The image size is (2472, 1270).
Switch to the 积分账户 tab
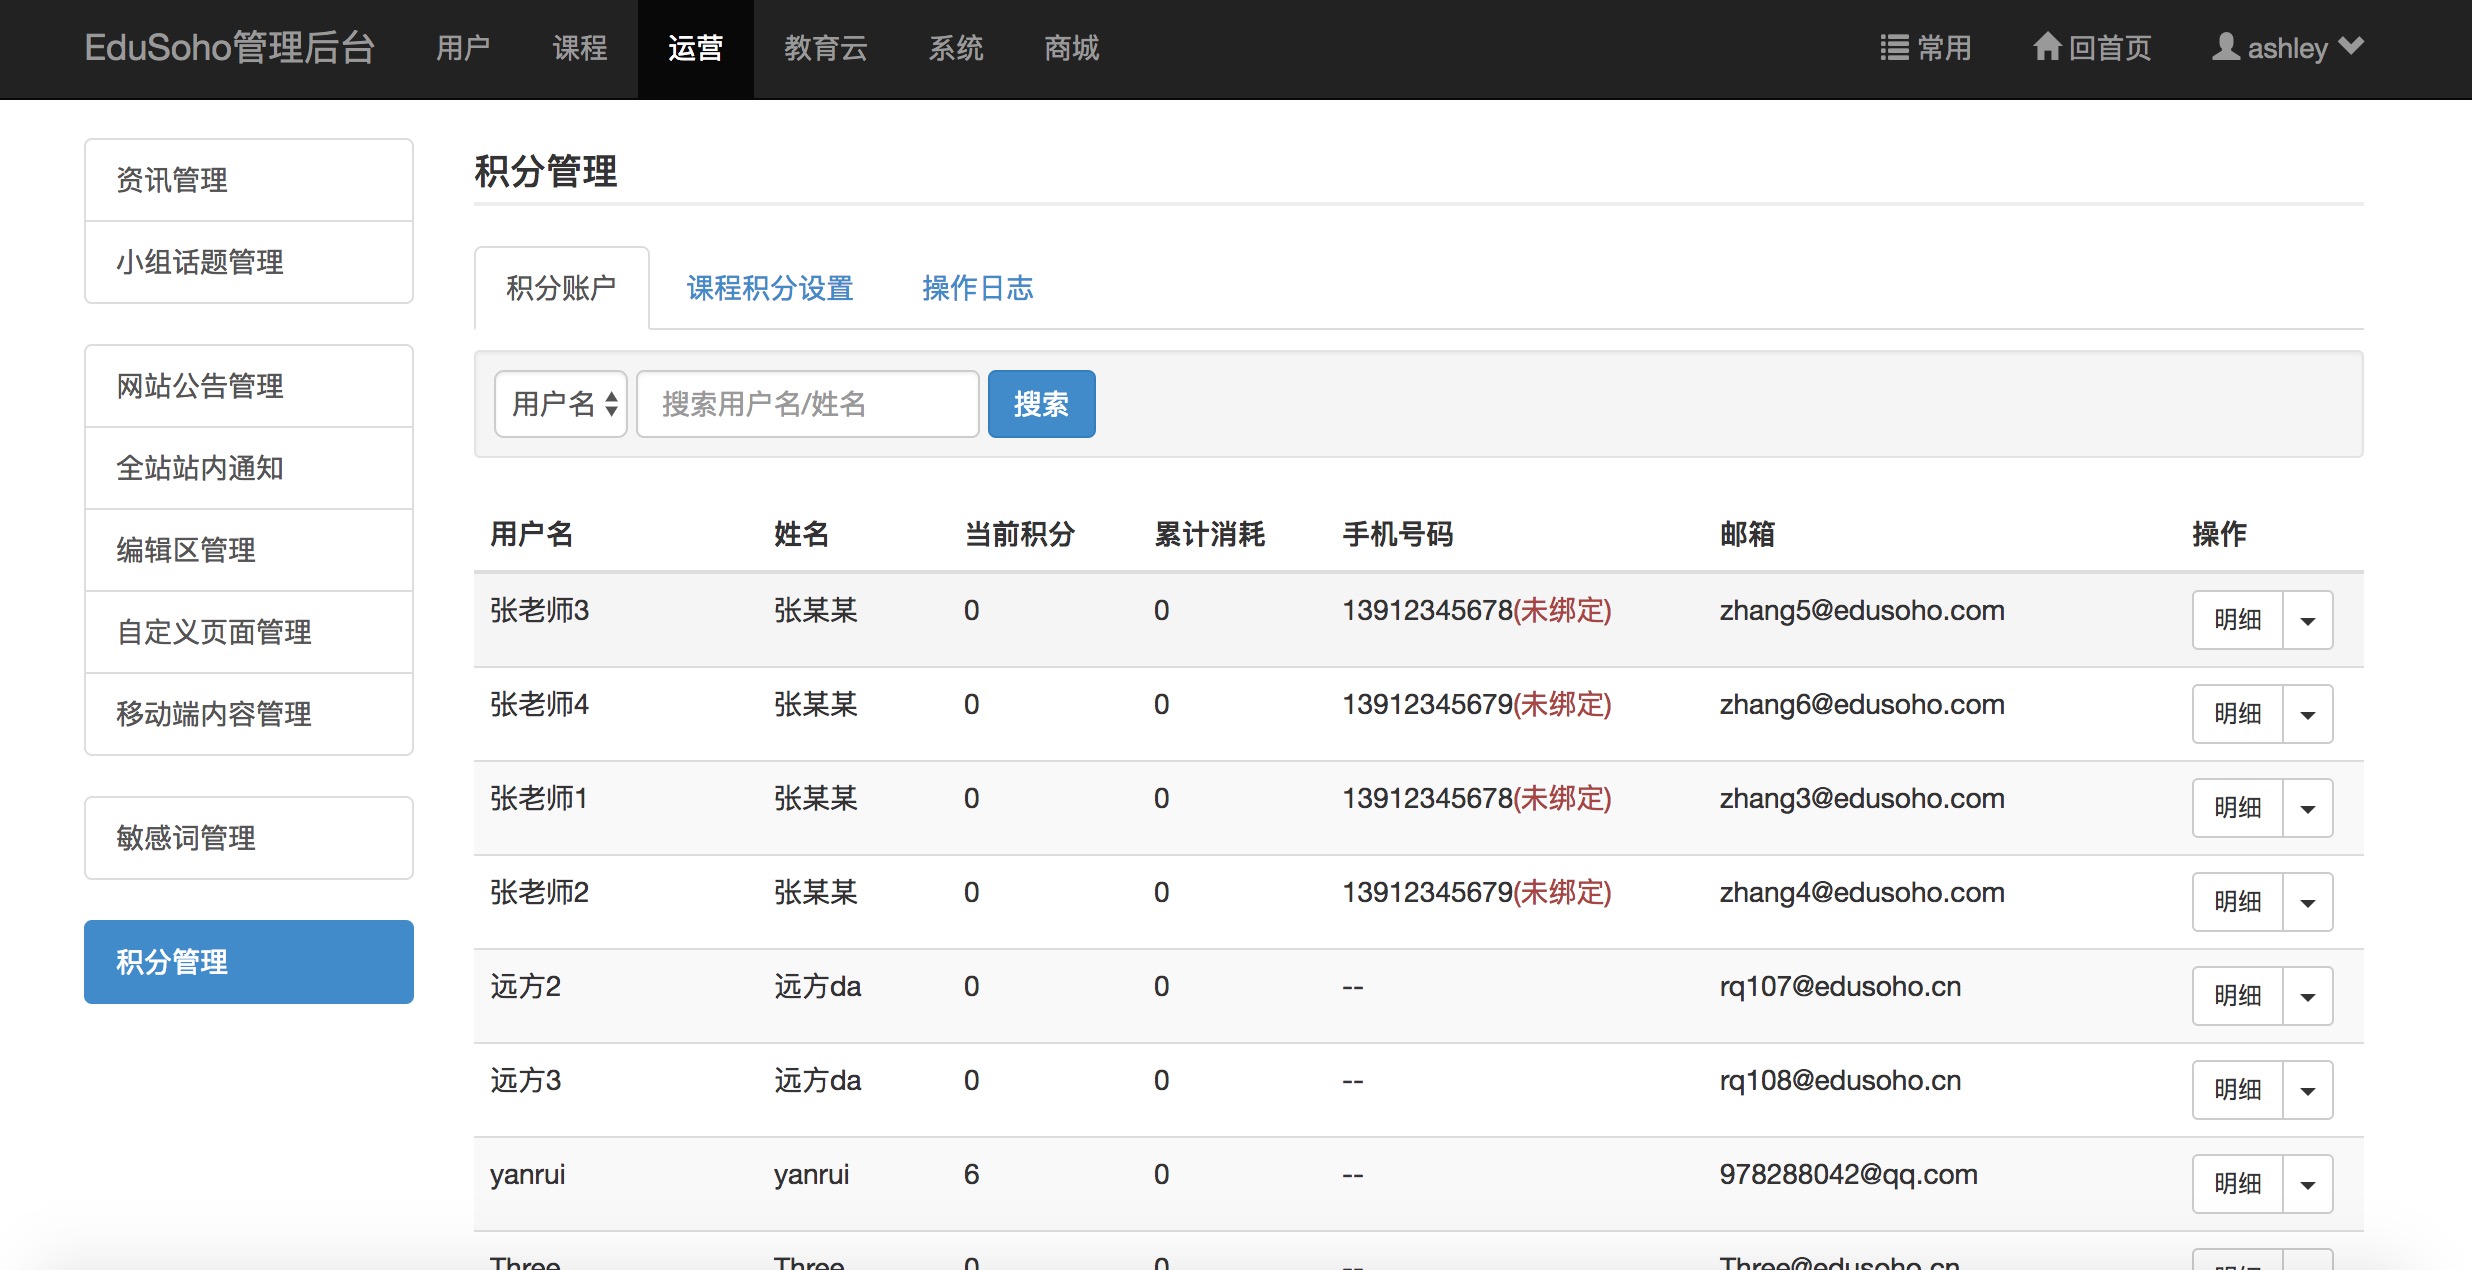pos(562,288)
